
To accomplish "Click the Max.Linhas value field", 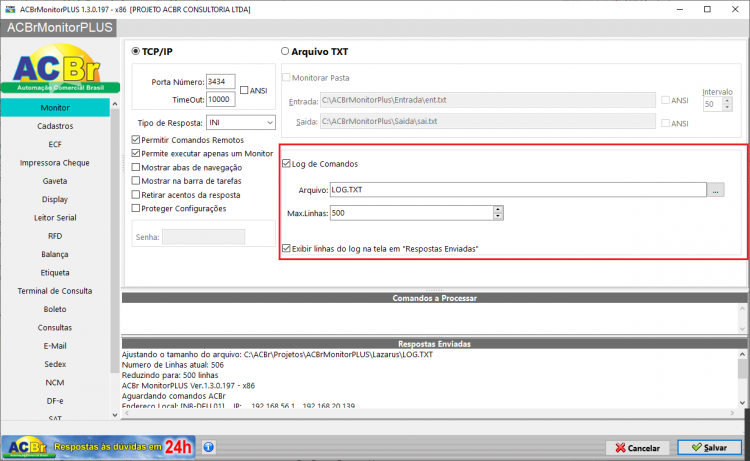I will tap(412, 213).
